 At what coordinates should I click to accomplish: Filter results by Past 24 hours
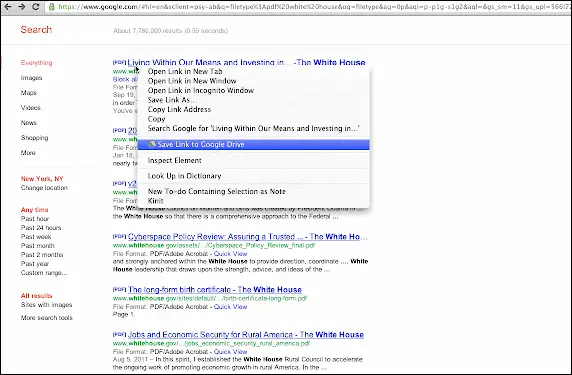(x=41, y=228)
